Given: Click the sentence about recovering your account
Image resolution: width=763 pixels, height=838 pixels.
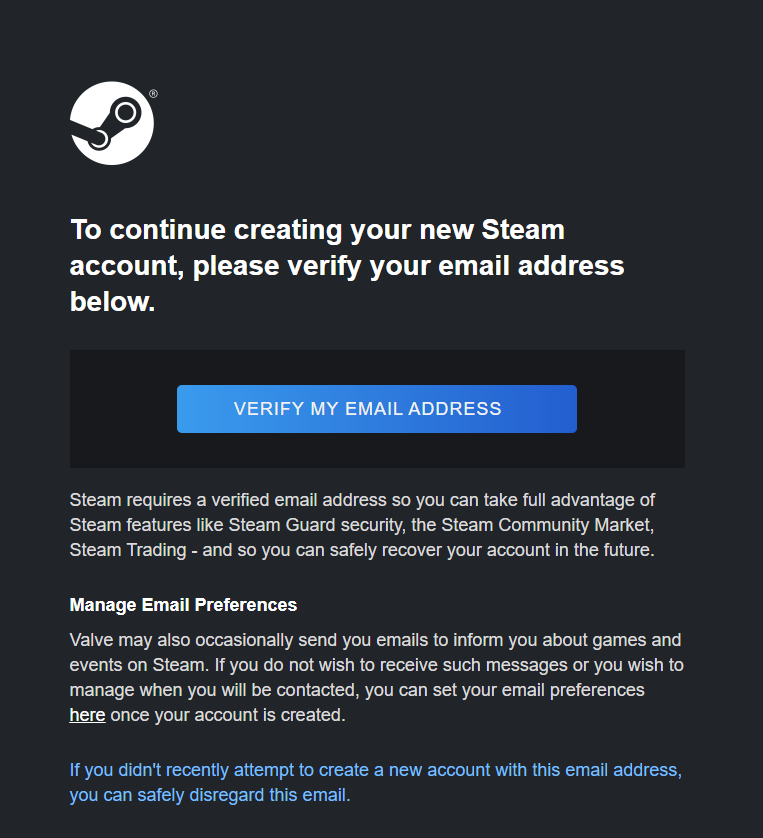Looking at the screenshot, I should (x=430, y=549).
